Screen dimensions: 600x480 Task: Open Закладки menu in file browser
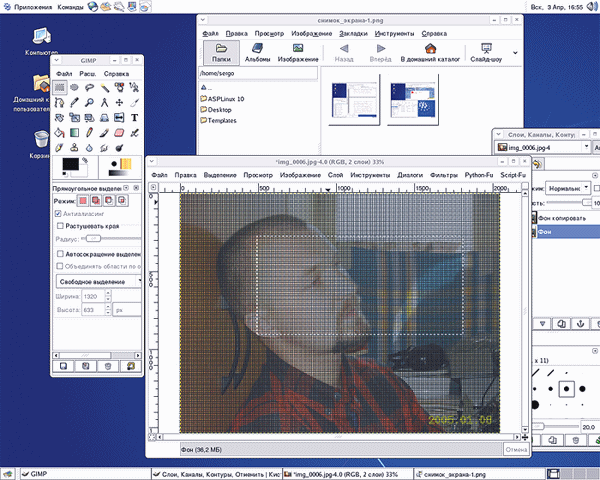point(353,34)
